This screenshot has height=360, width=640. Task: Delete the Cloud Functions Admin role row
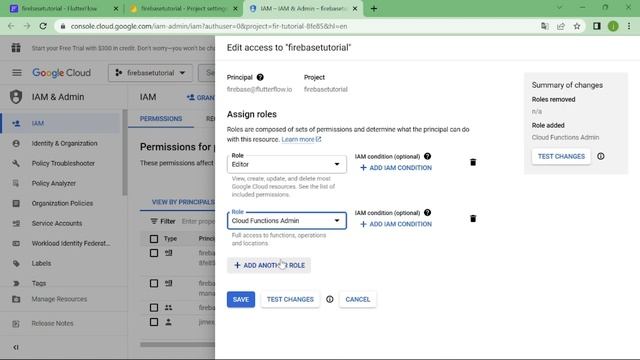[x=473, y=219]
